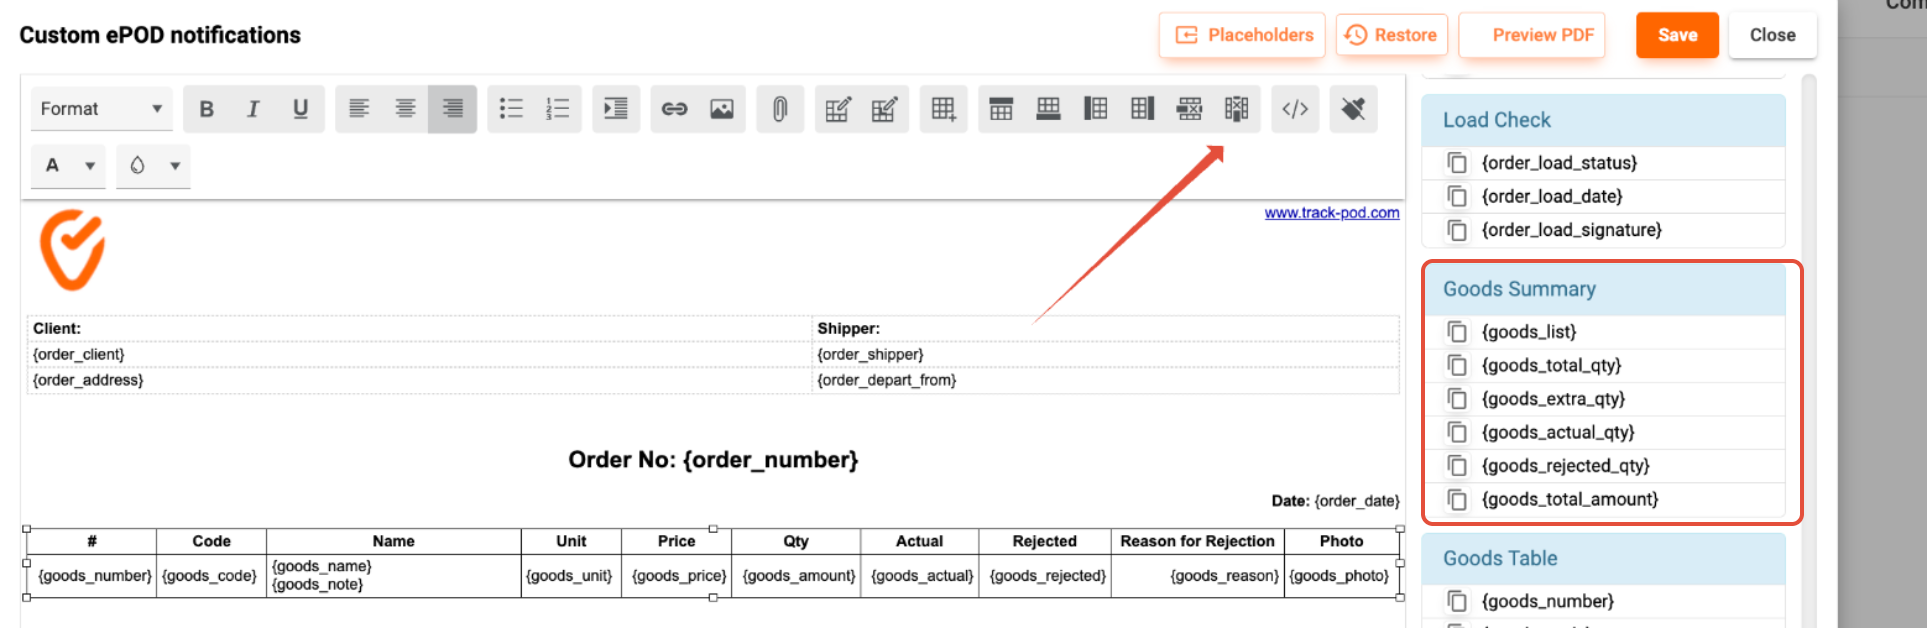
Task: Select the Load Check section header
Action: (1603, 120)
